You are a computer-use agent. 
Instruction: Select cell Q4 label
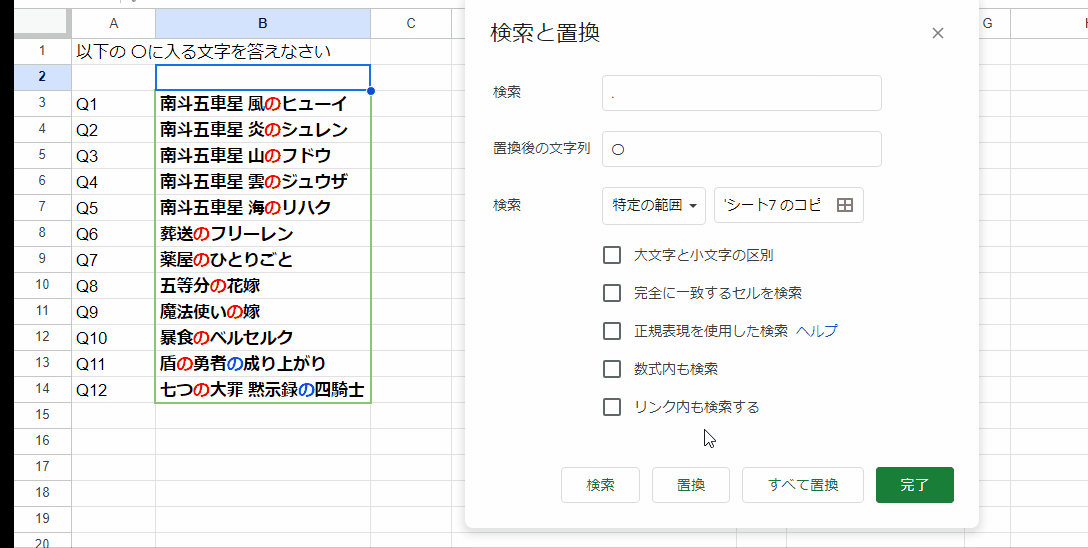pyautogui.click(x=113, y=182)
